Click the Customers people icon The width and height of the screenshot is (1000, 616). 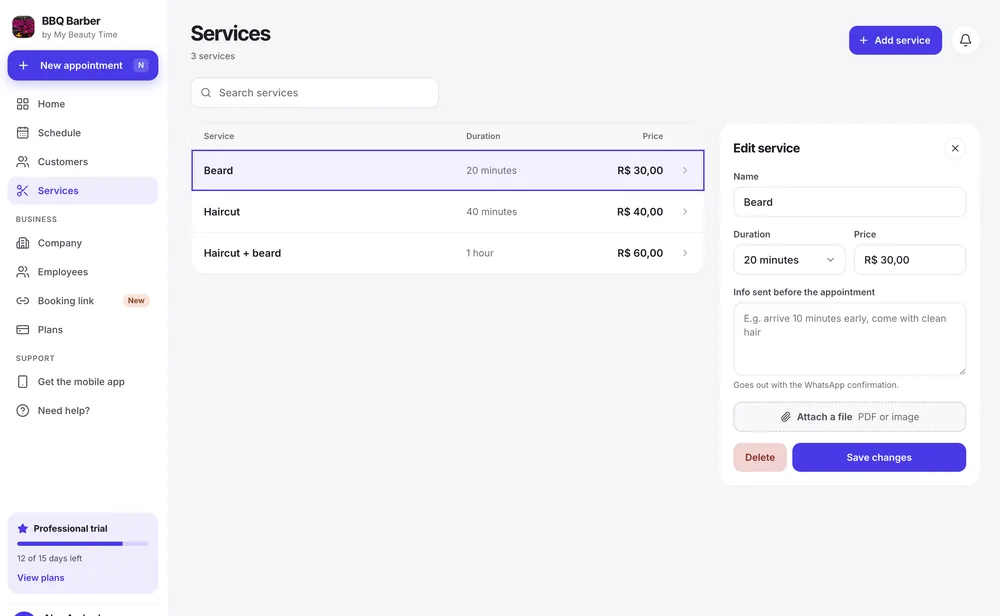23,161
